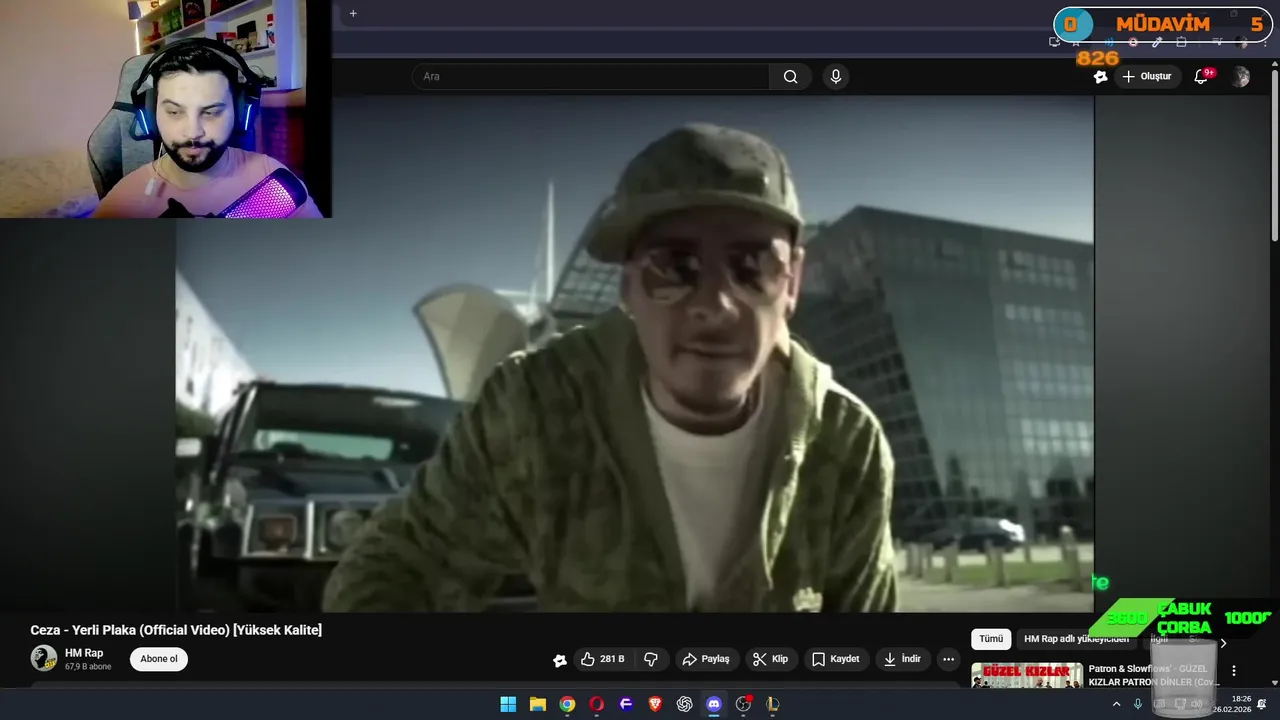Open the purple F app on taskbar

coord(626,704)
